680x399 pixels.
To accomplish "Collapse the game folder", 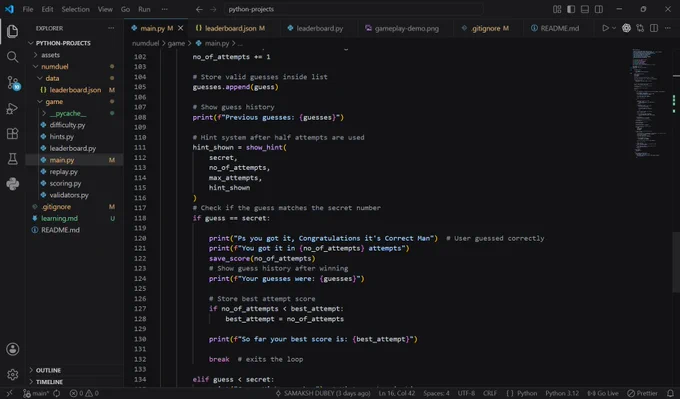I will pos(54,102).
